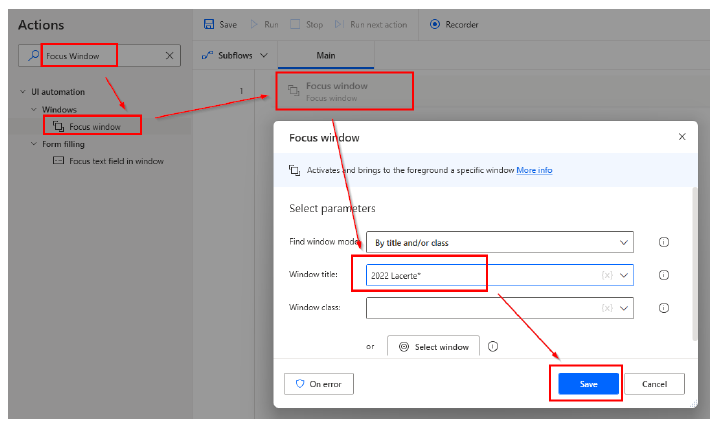The height and width of the screenshot is (445, 715).
Task: Collapse the UI automation tree group
Action: [23, 92]
